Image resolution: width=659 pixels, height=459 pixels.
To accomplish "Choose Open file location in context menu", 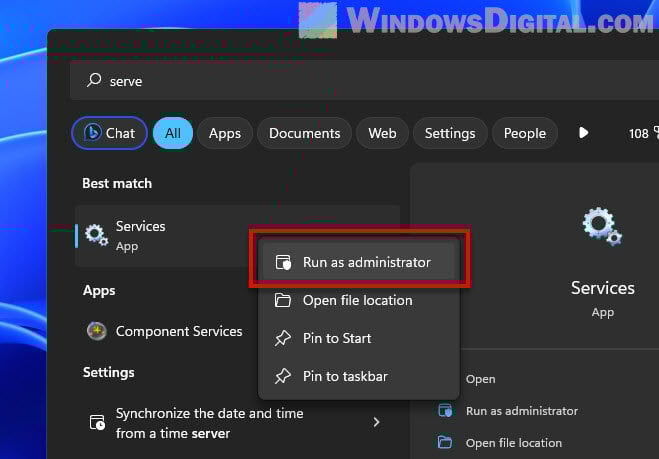I will click(x=357, y=300).
